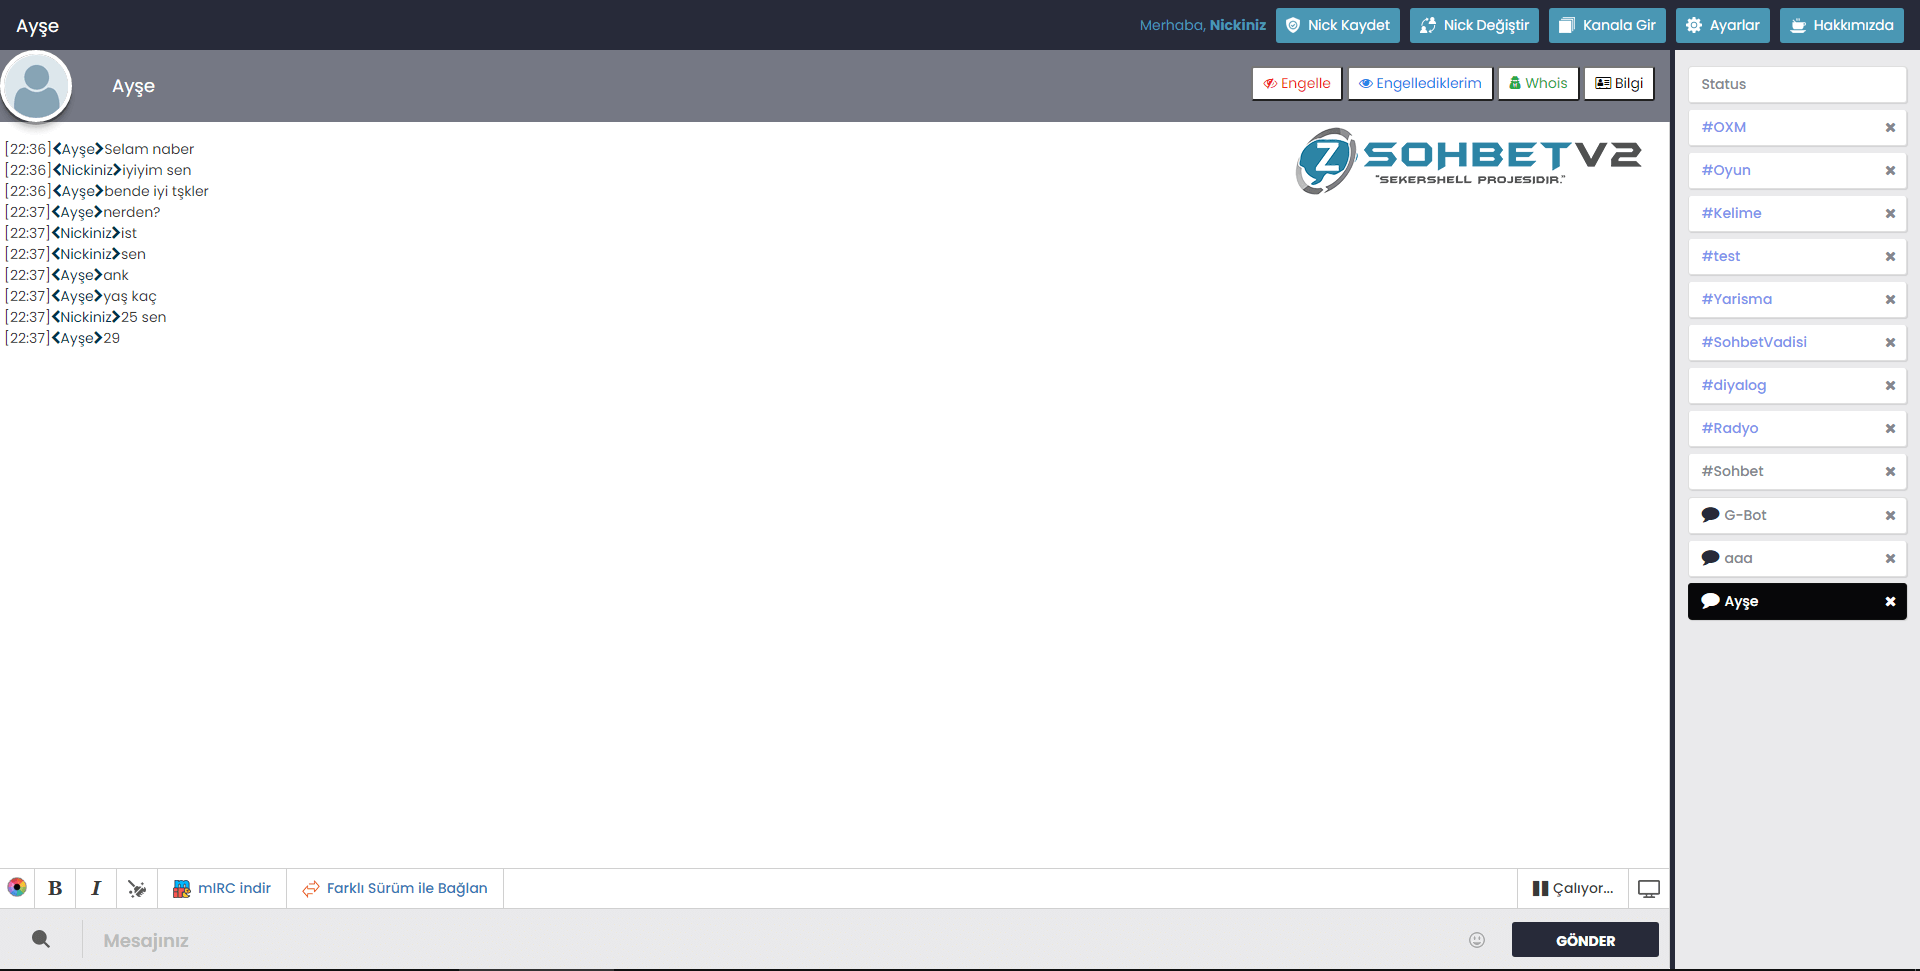Screen dimensions: 1920x971
Task: Open the Hakkımızda page
Action: [1842, 25]
